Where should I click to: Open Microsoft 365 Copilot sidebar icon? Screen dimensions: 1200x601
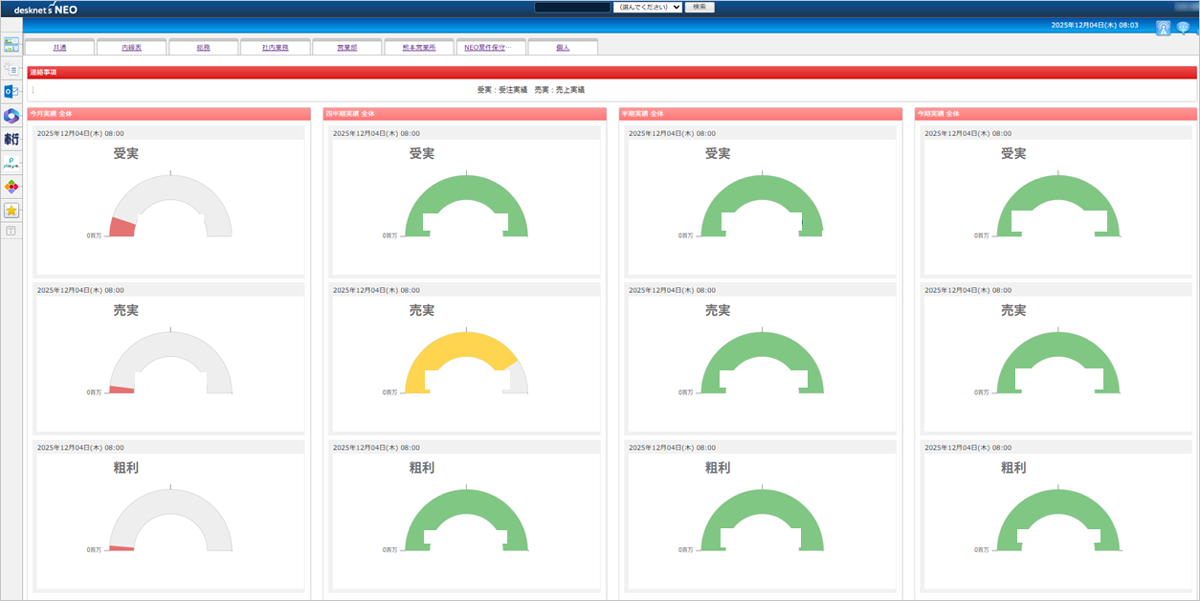pyautogui.click(x=12, y=116)
